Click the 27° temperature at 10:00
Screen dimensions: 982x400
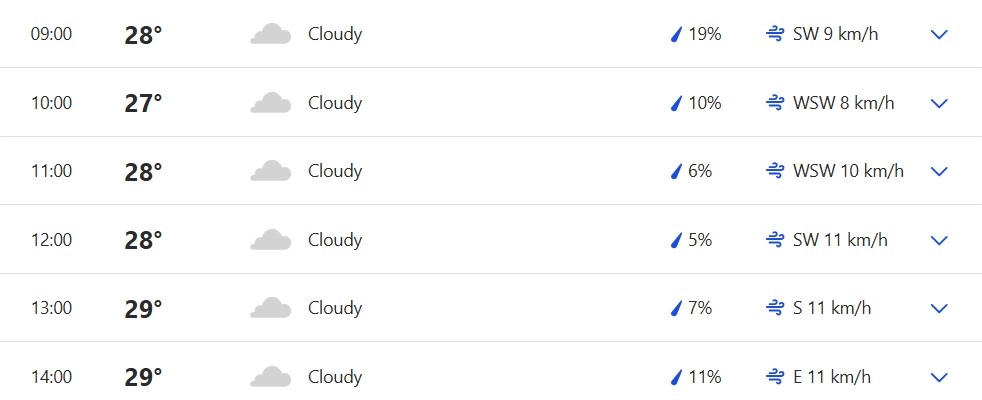click(x=143, y=103)
